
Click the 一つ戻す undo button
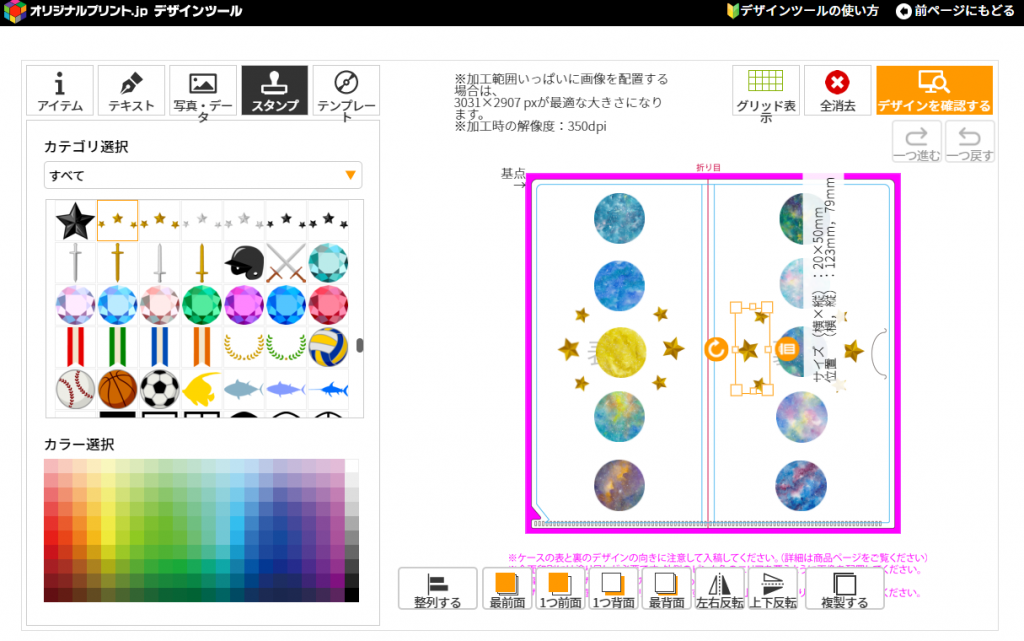click(x=970, y=142)
